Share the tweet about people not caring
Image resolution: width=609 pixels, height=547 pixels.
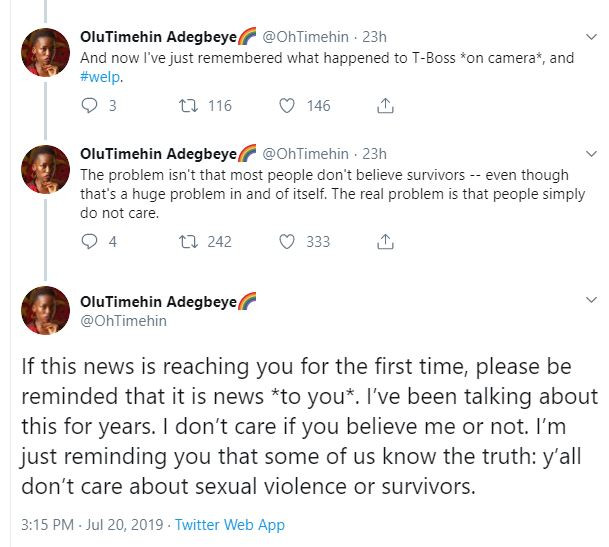tap(385, 241)
